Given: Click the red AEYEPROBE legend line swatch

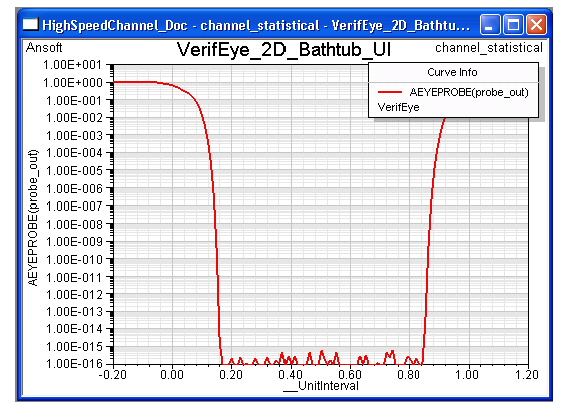Looking at the screenshot, I should coord(390,92).
